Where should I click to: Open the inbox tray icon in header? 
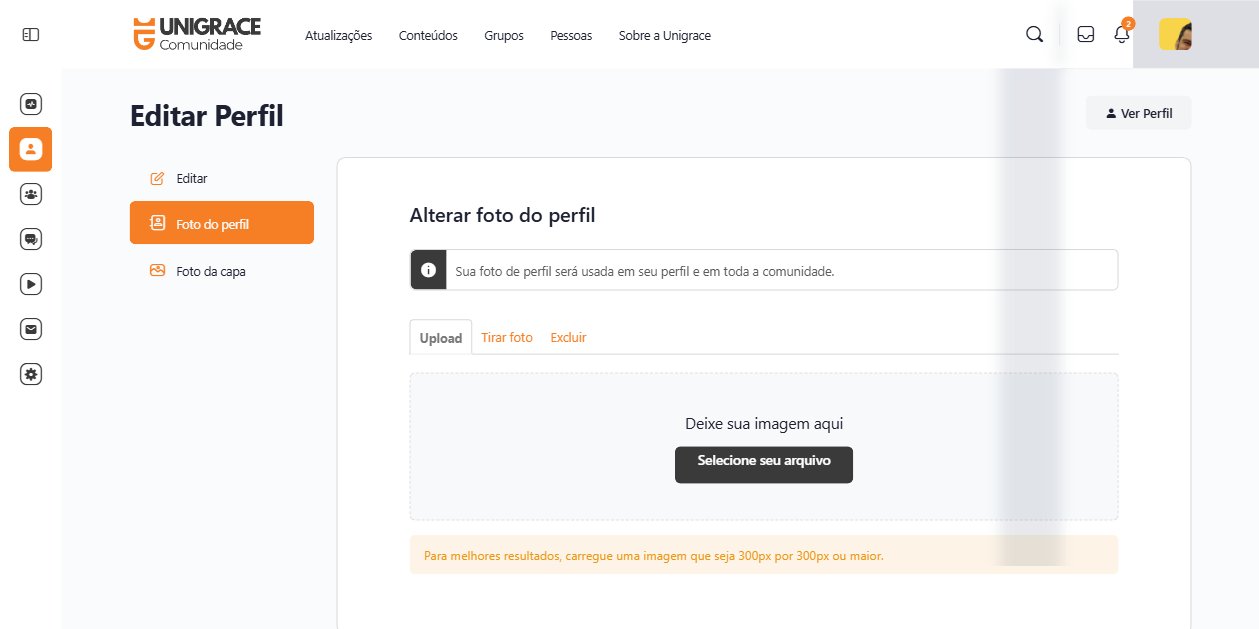[1085, 33]
